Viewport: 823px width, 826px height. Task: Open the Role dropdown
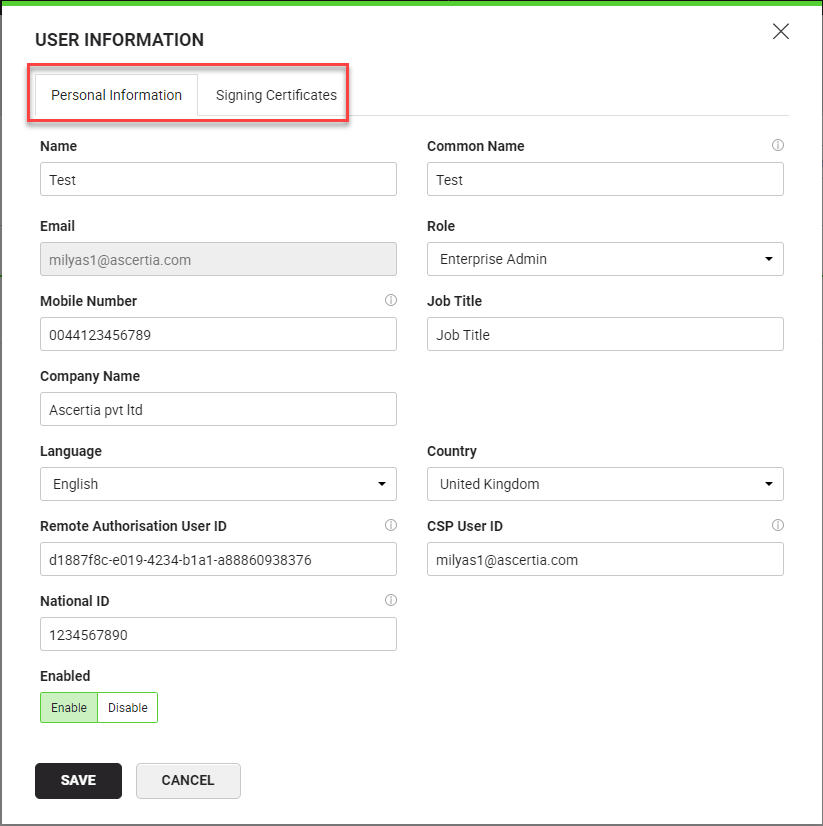(605, 259)
